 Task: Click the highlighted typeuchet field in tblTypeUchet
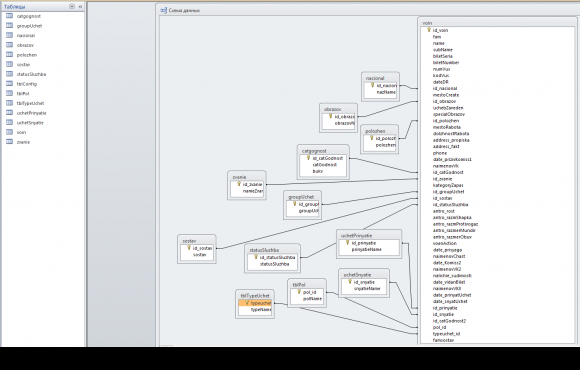(x=255, y=303)
